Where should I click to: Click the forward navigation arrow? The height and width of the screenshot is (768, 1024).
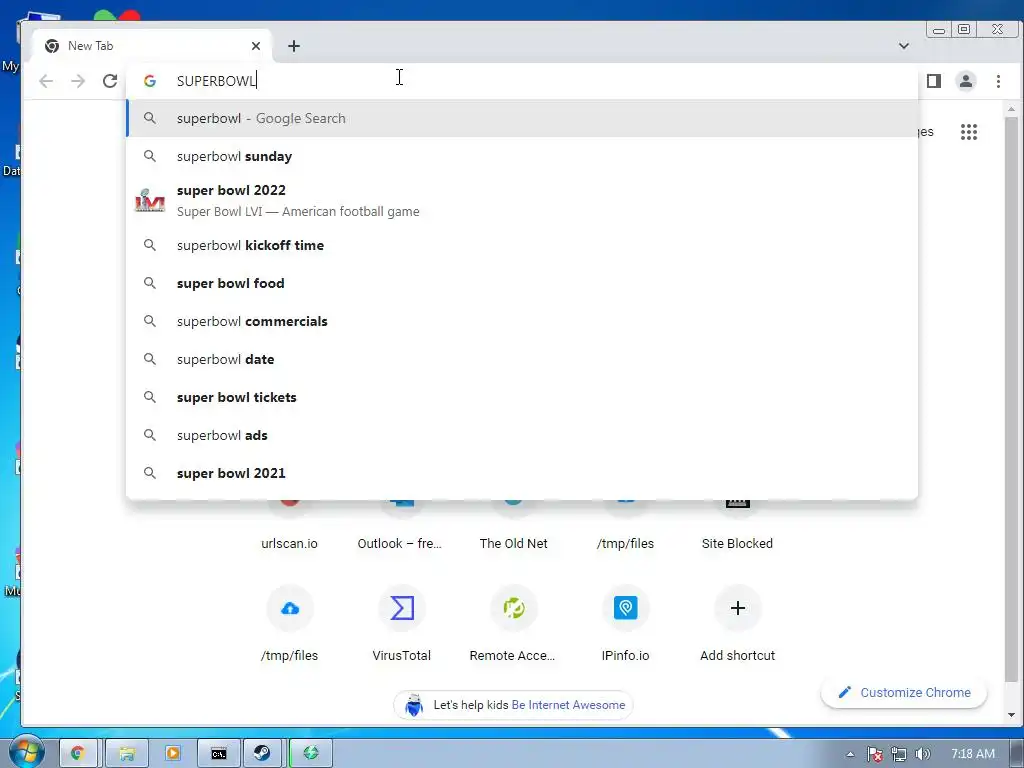click(x=78, y=81)
